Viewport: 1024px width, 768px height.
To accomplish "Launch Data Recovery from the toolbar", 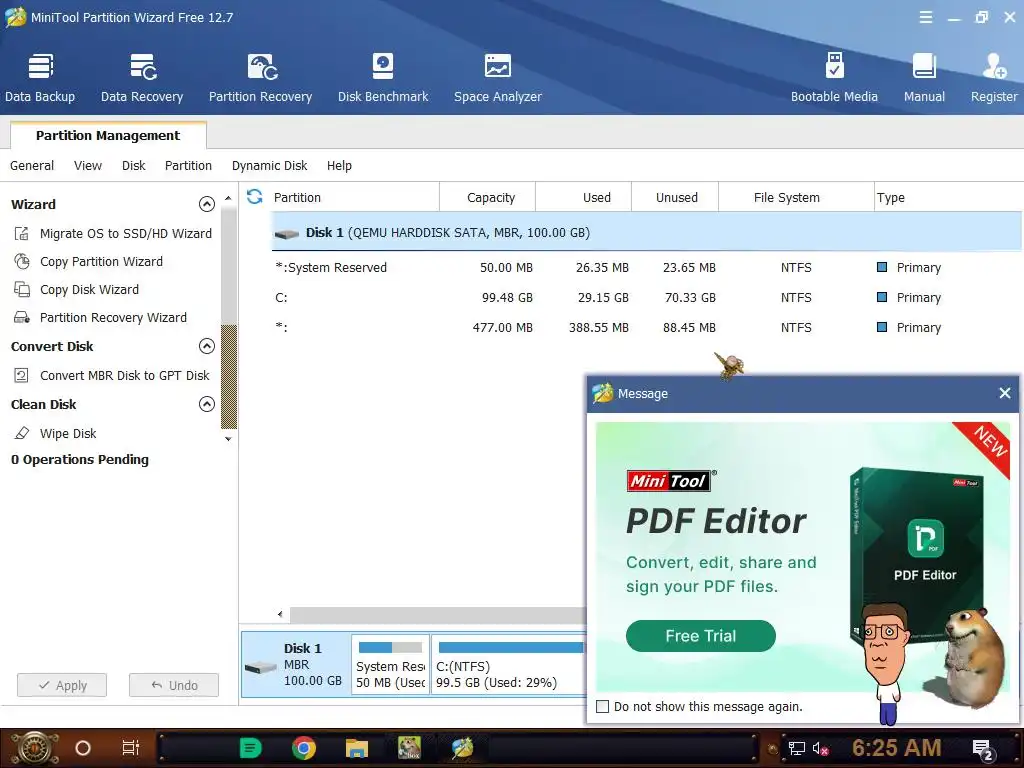I will point(142,78).
